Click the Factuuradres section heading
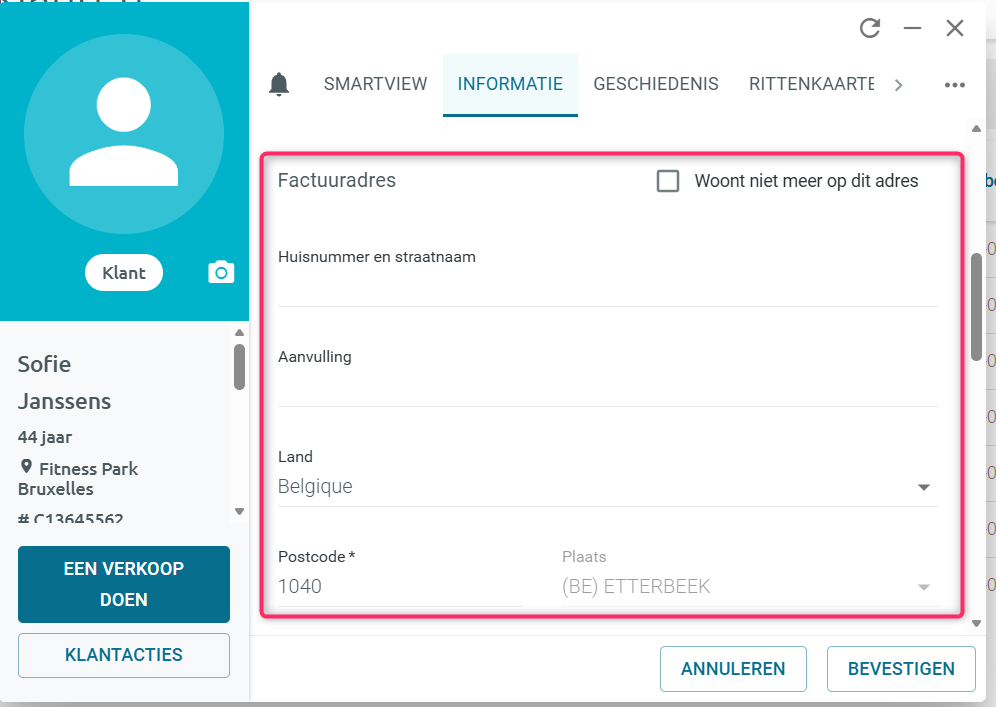The width and height of the screenshot is (996, 707). pos(337,180)
